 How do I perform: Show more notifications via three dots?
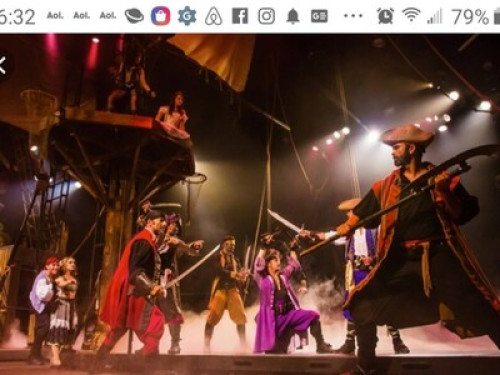tap(353, 16)
